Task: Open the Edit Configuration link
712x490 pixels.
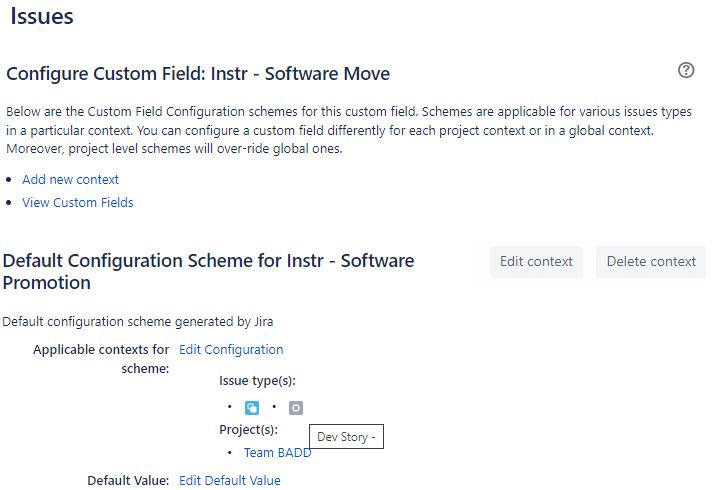Action: (x=231, y=350)
